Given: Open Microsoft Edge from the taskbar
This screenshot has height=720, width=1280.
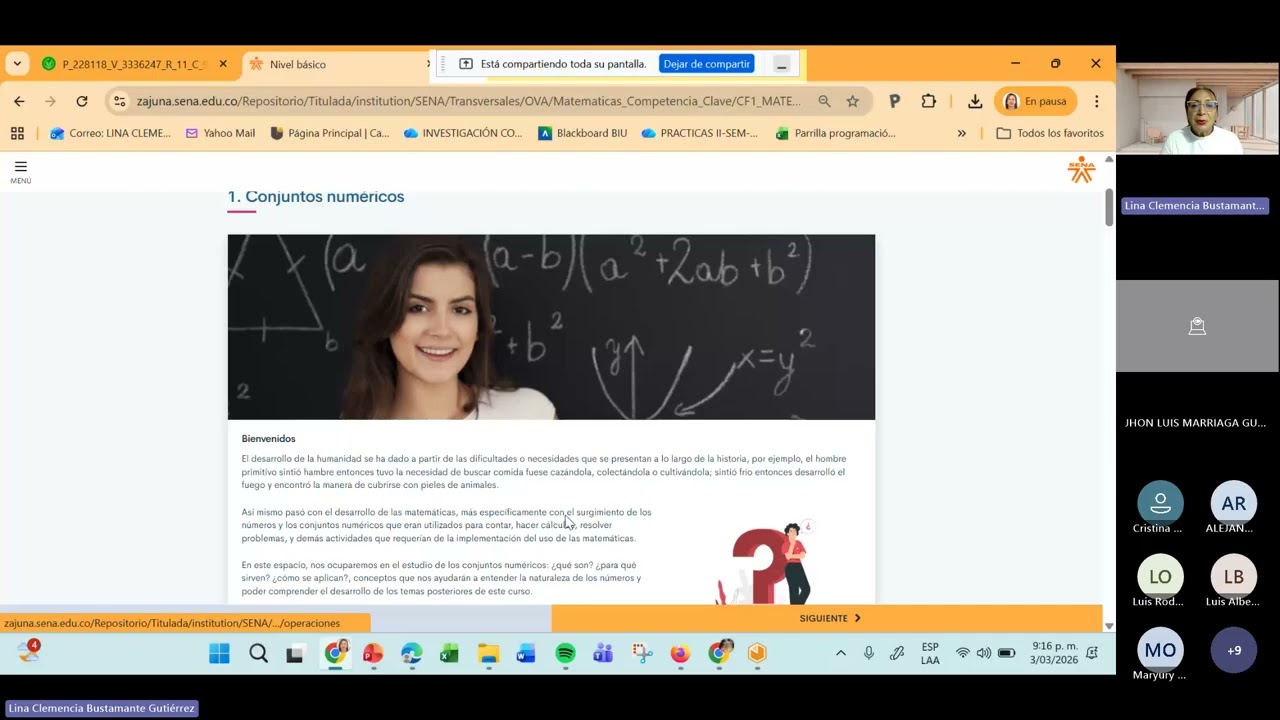Looking at the screenshot, I should [411, 654].
